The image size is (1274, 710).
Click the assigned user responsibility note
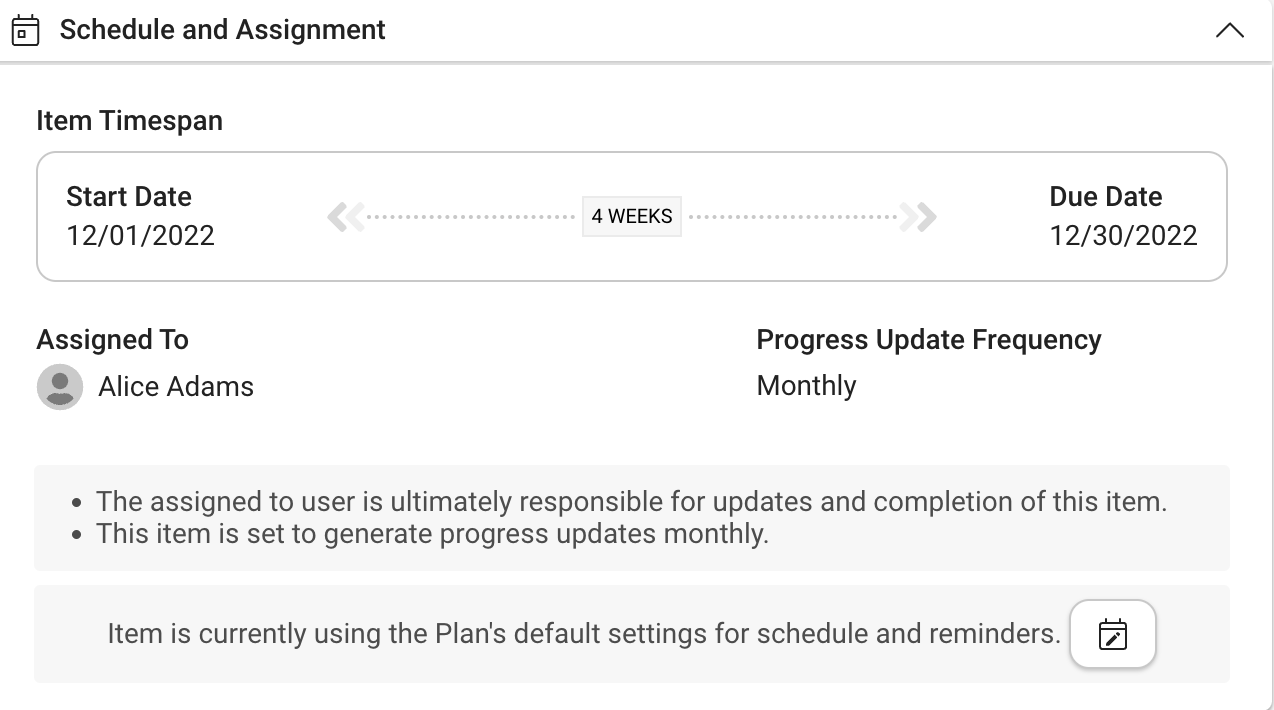631,501
